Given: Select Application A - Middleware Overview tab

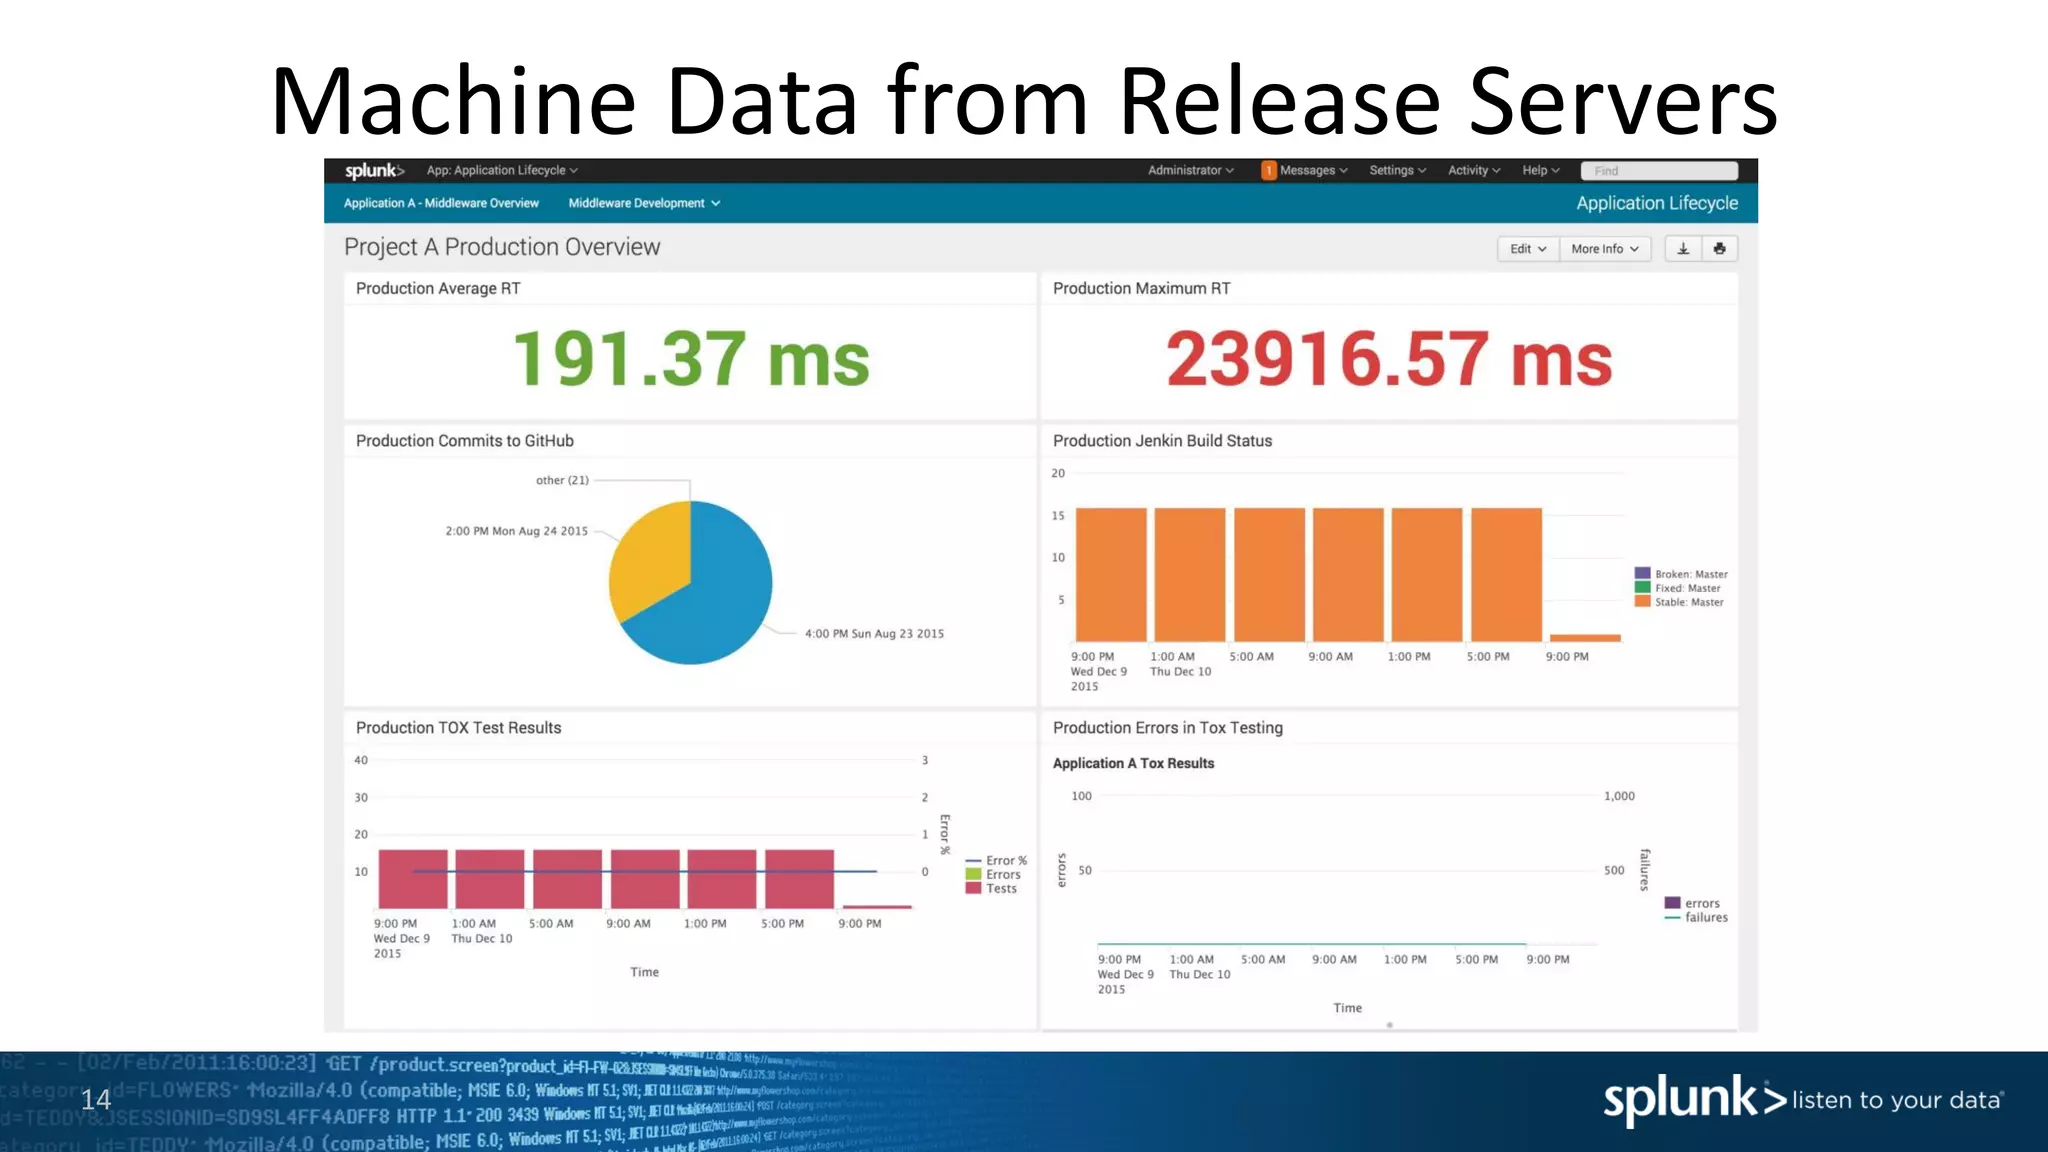Looking at the screenshot, I should (x=441, y=203).
